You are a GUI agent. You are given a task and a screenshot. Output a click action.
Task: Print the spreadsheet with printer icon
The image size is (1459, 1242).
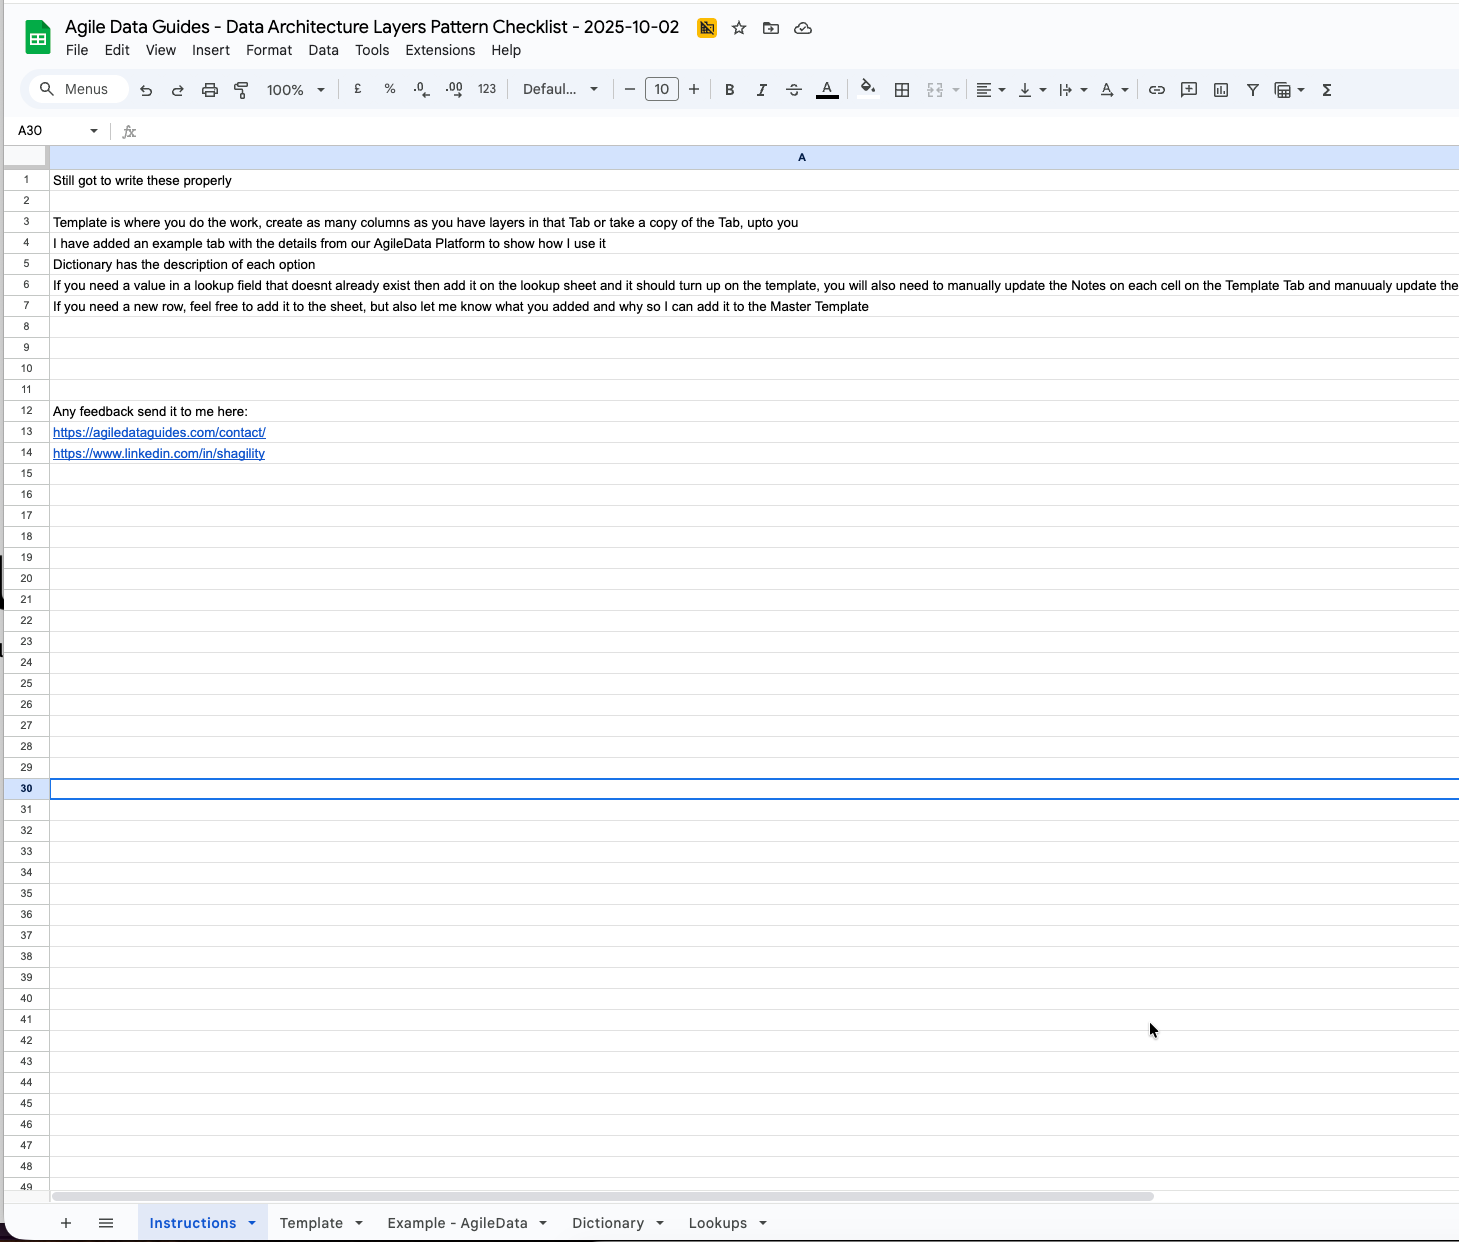210,90
